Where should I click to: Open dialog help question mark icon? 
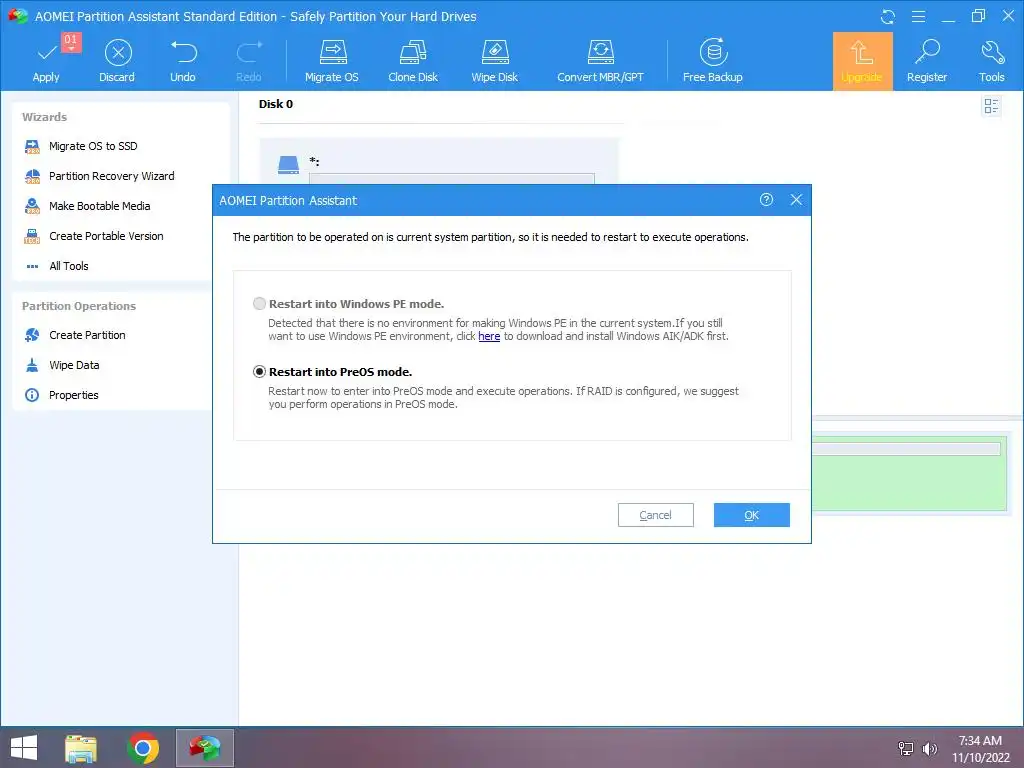[x=767, y=200]
